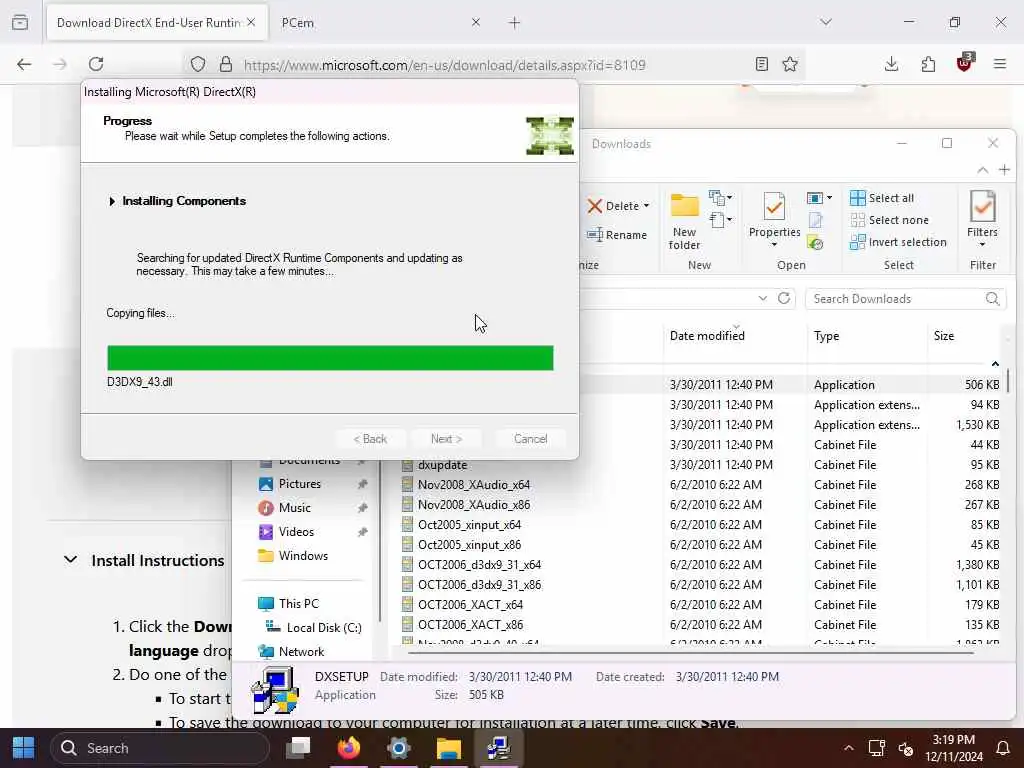Select the dxupdate cabinet file
The height and width of the screenshot is (768, 1024).
(x=442, y=465)
